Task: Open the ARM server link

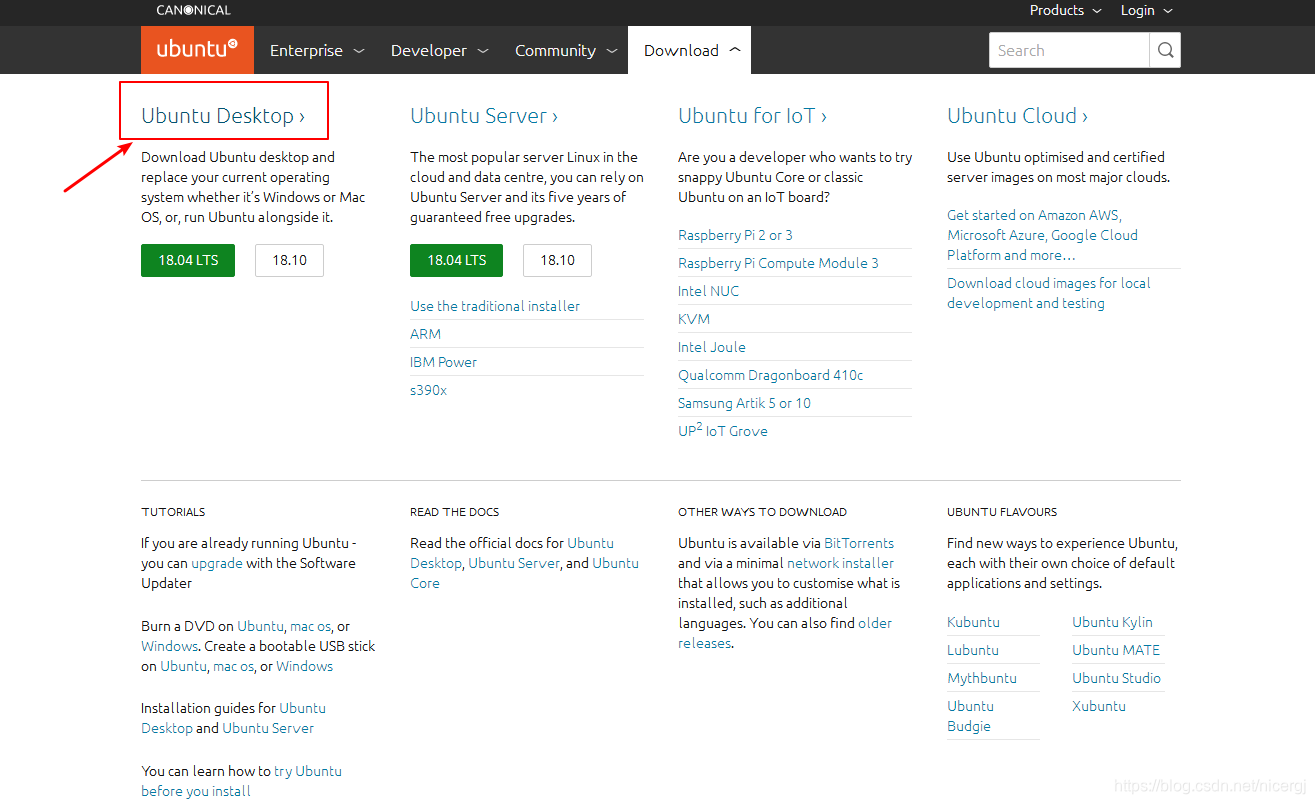Action: 425,334
